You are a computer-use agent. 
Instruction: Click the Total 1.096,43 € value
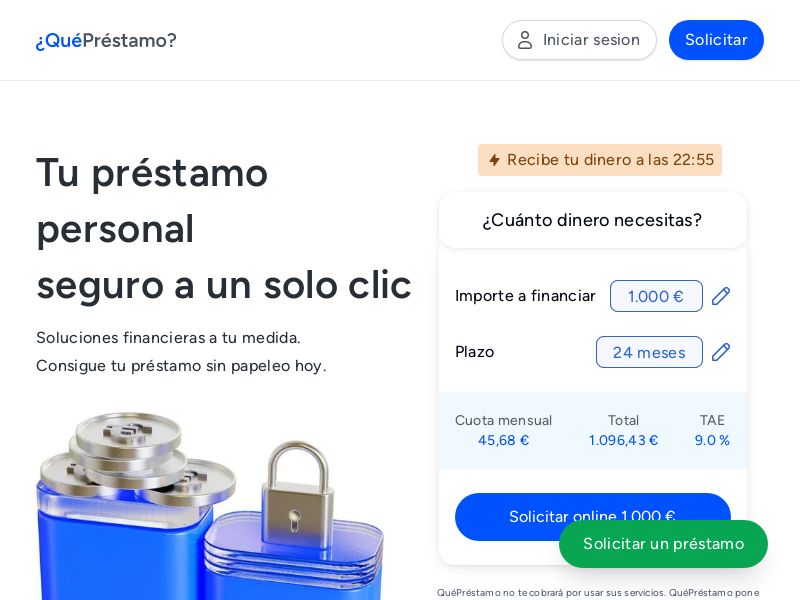(623, 440)
